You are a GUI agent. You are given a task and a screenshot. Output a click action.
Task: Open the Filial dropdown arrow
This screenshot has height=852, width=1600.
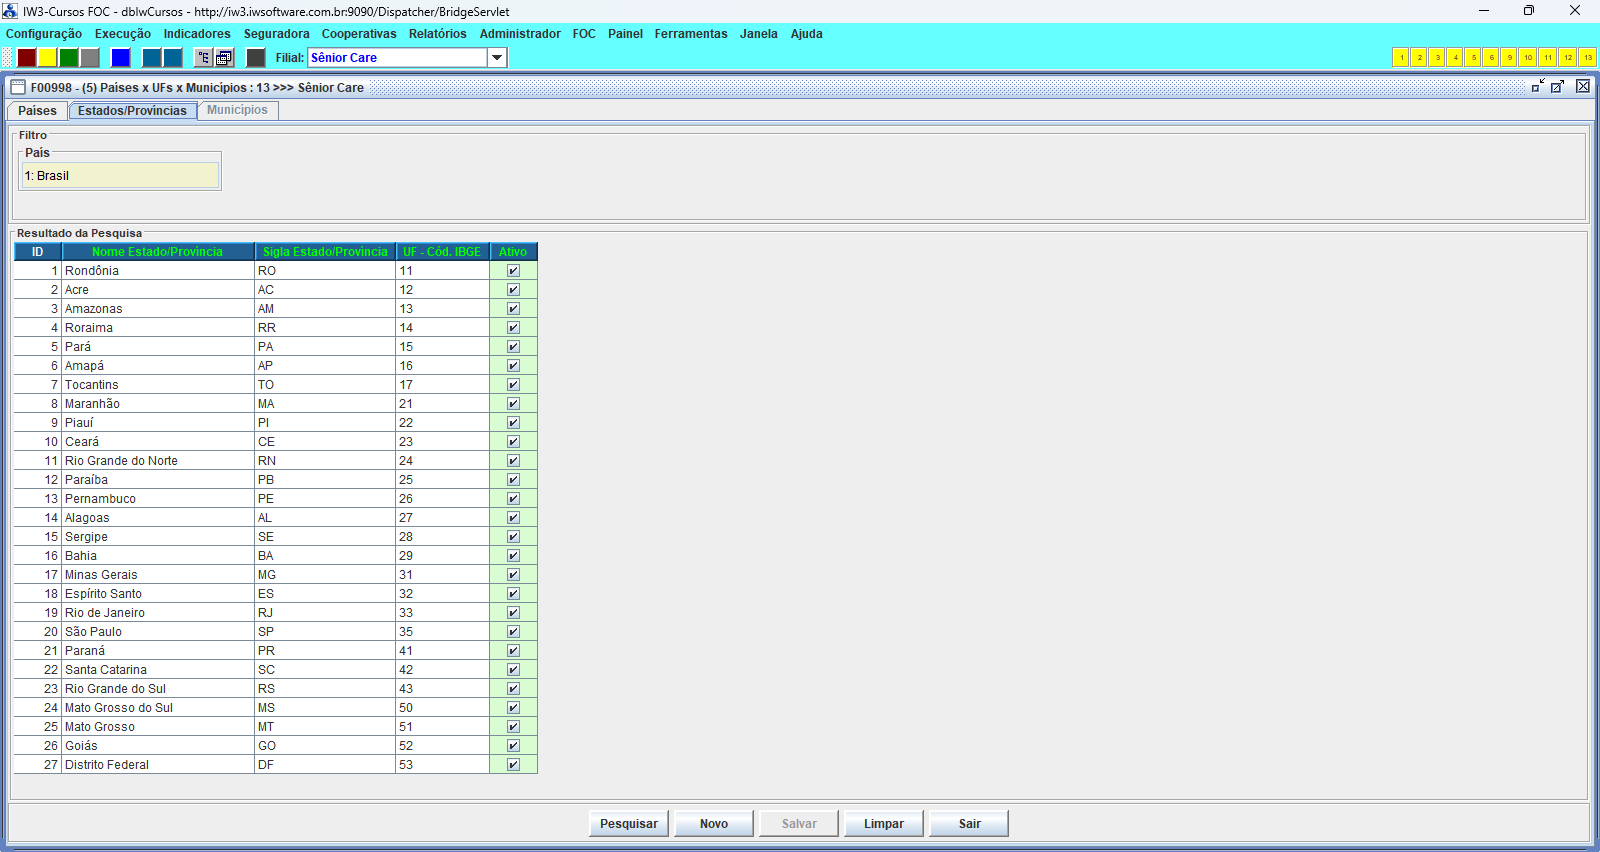497,58
